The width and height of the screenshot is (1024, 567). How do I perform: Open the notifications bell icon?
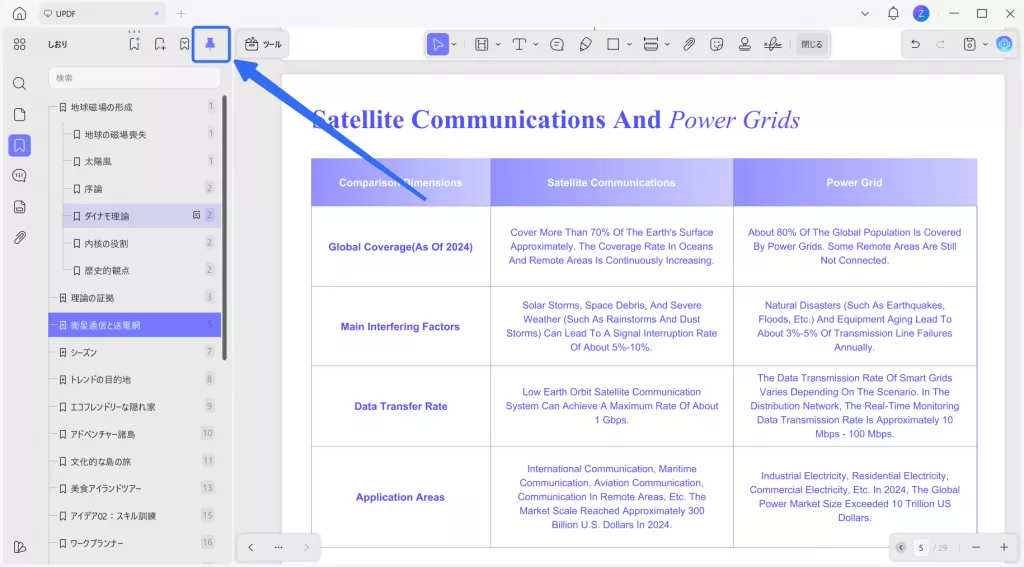click(x=893, y=13)
